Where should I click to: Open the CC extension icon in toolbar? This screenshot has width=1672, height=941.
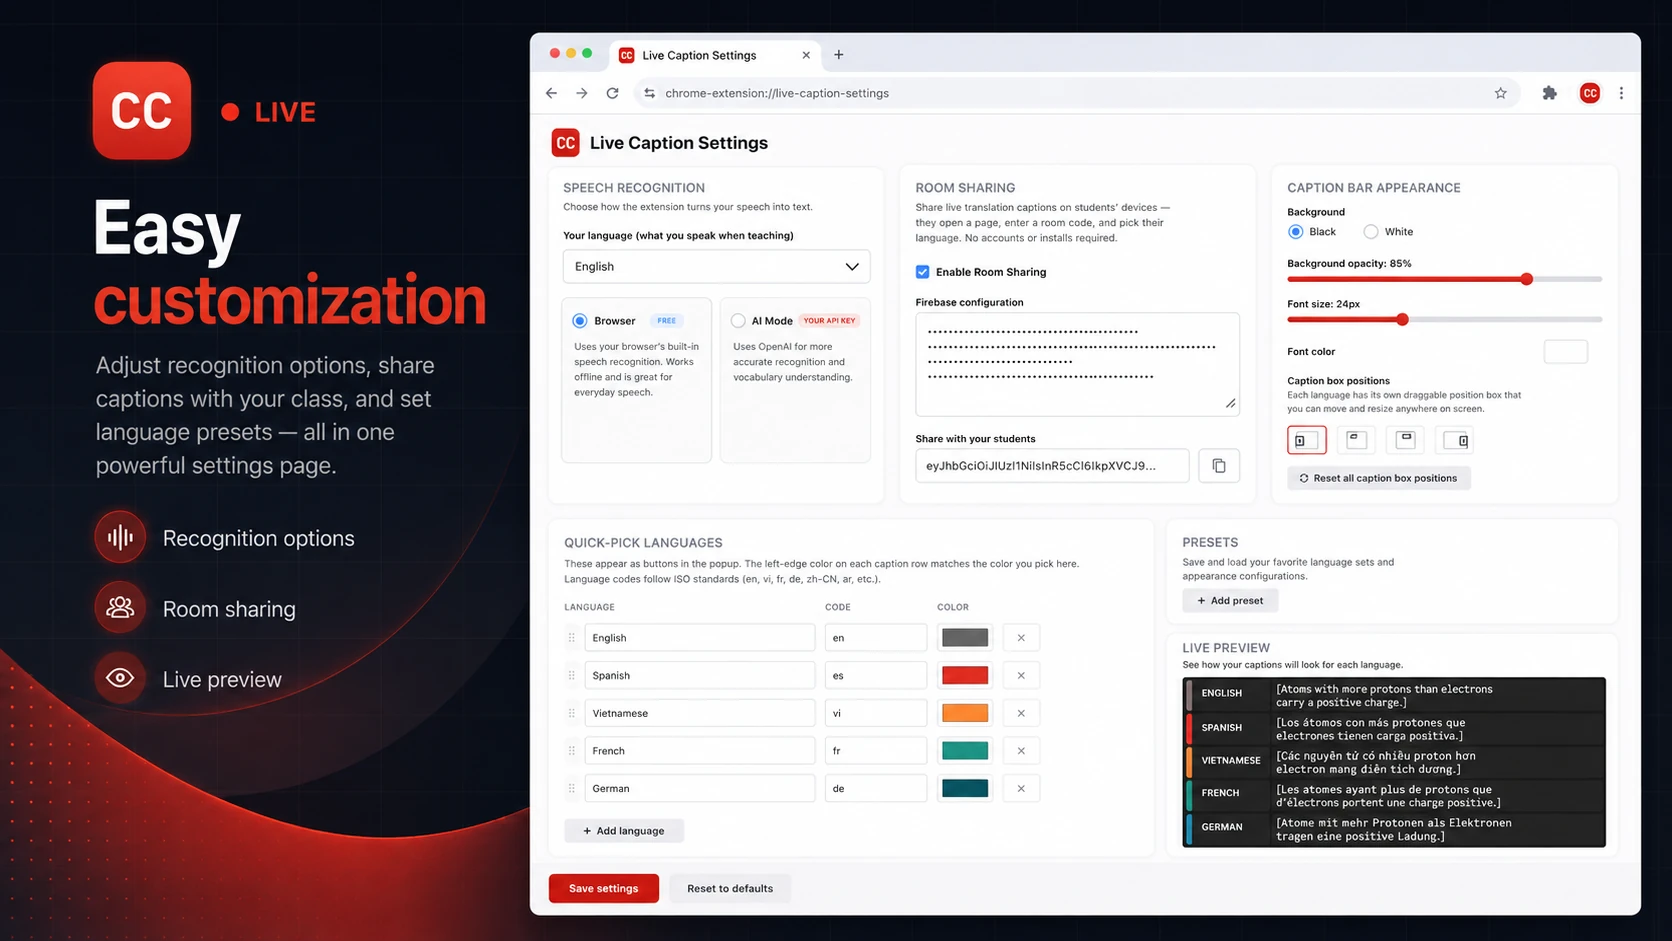click(1589, 93)
